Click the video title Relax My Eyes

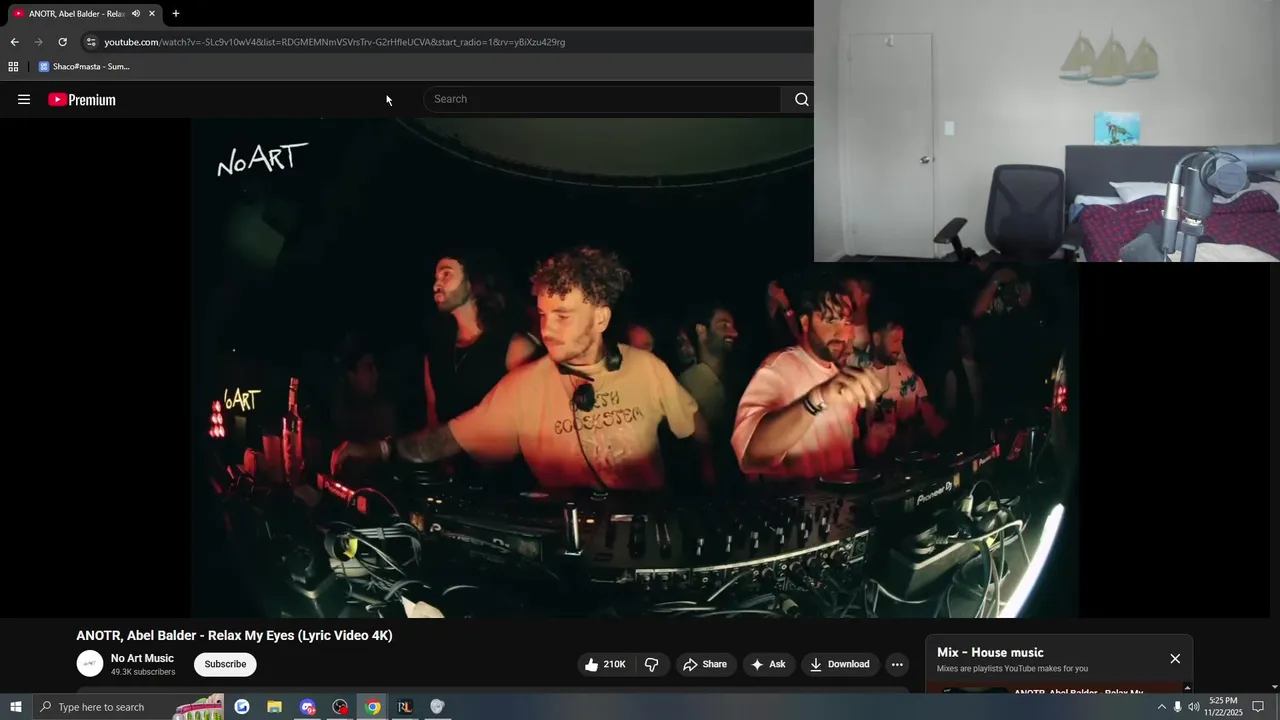[234, 636]
